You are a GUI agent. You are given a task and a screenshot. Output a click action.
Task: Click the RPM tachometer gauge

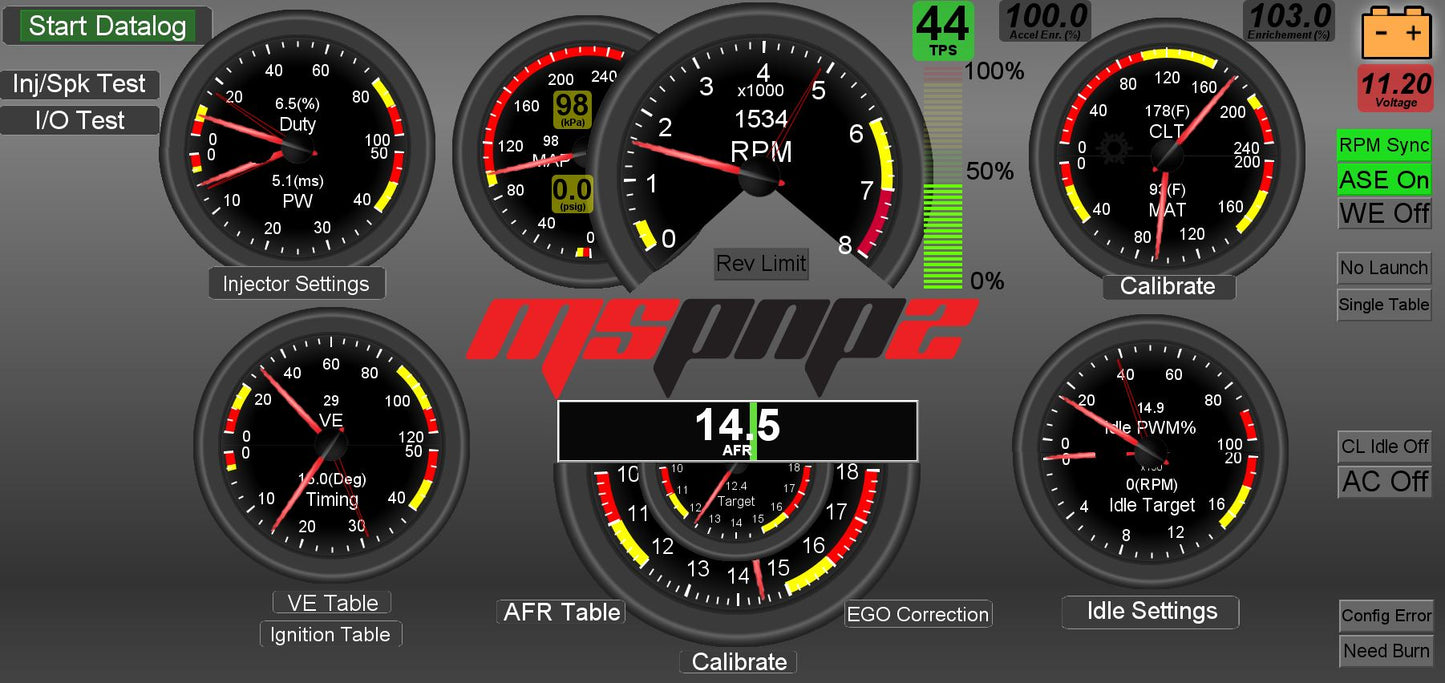(760, 150)
